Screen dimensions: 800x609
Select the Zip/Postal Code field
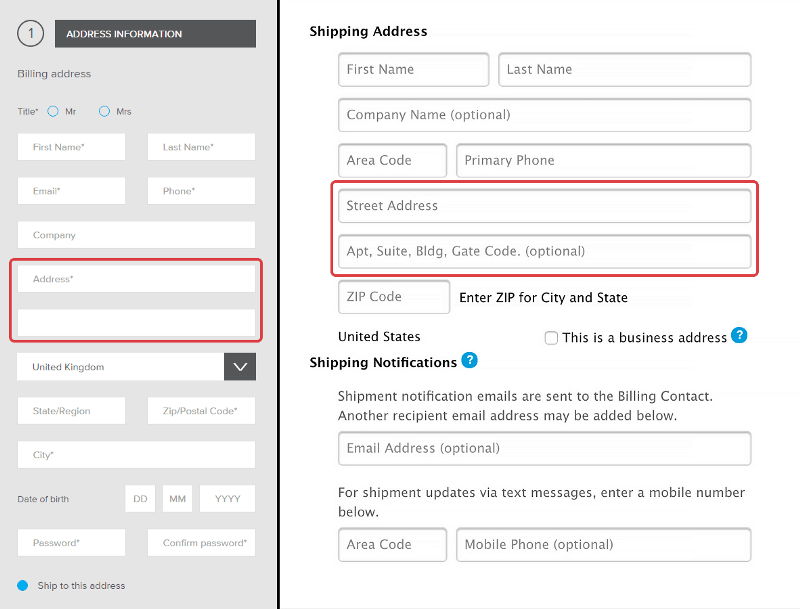[202, 411]
